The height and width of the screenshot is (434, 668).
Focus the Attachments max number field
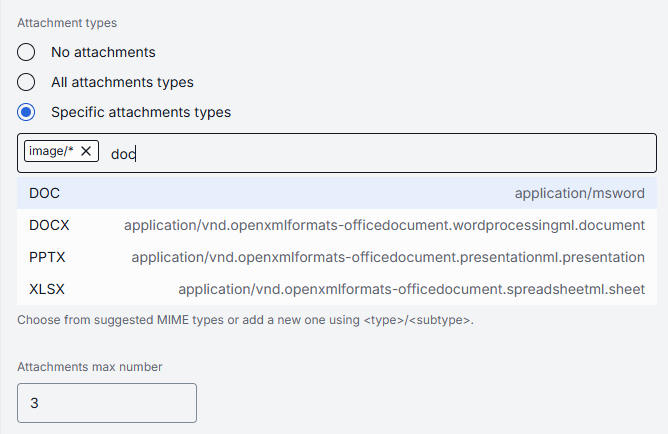(107, 402)
